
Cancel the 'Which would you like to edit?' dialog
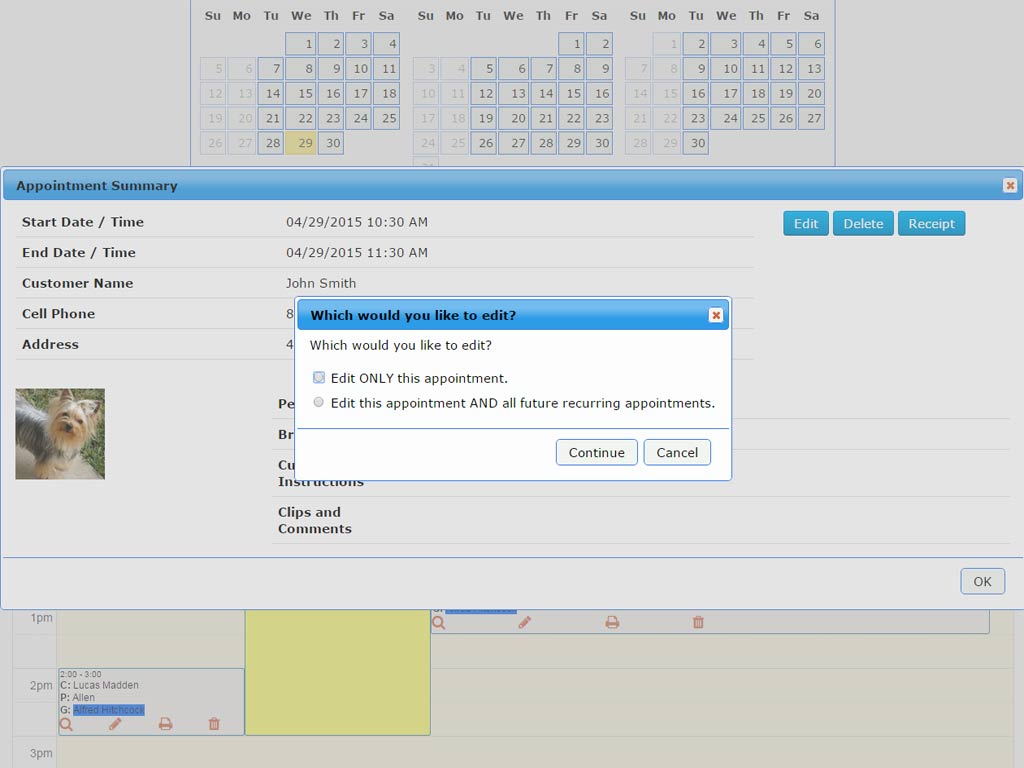(677, 452)
